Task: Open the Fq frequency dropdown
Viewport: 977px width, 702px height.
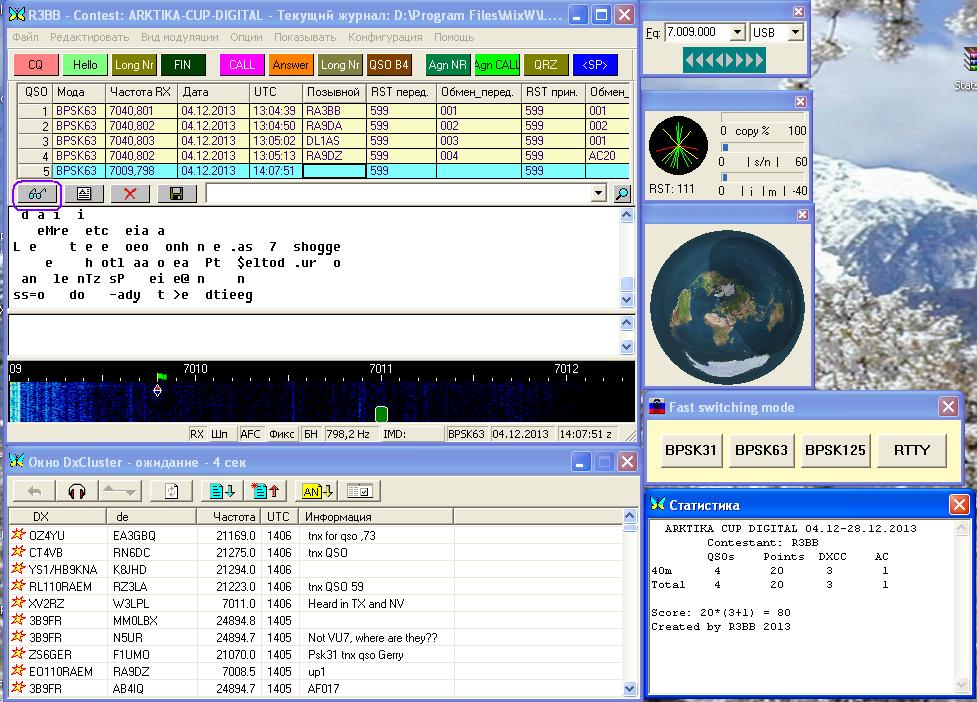Action: [x=737, y=33]
